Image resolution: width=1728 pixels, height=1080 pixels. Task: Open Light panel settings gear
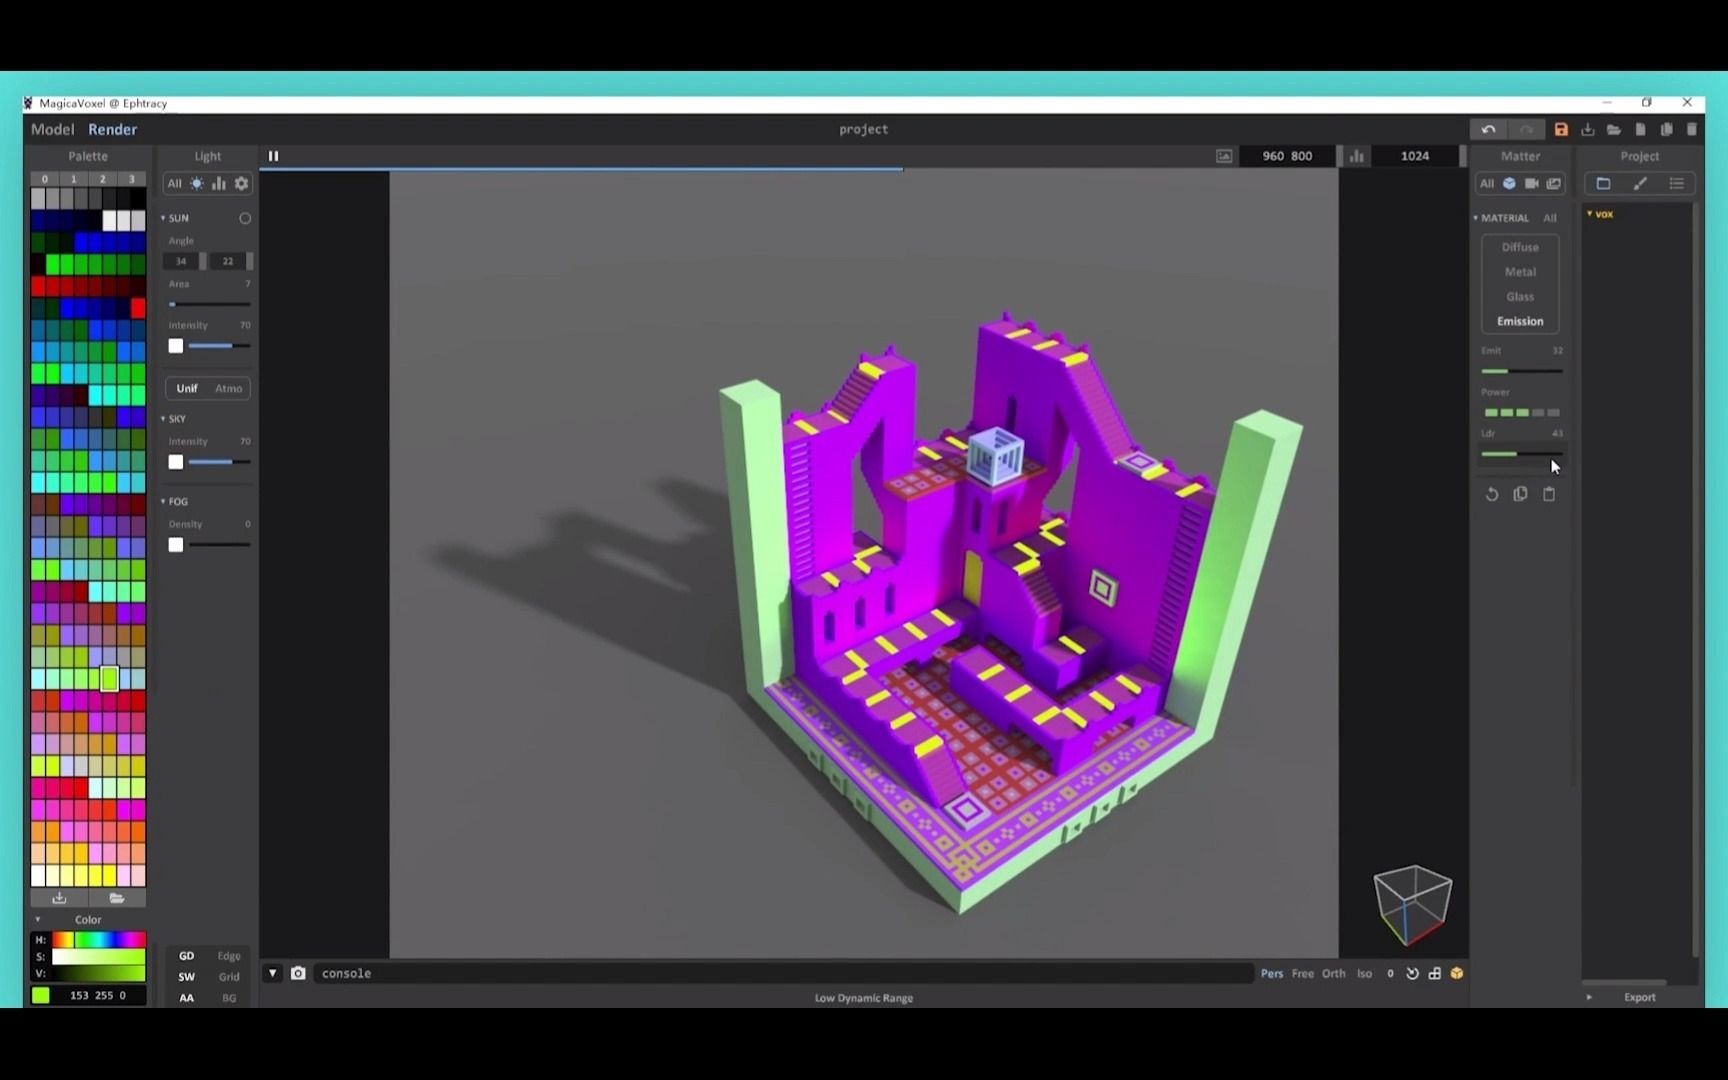click(x=241, y=183)
